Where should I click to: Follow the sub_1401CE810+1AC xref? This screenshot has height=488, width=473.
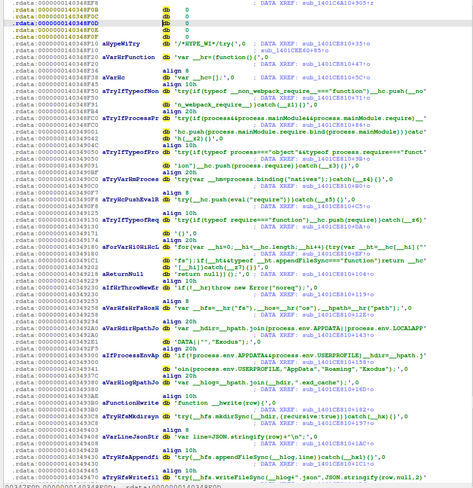pos(338,444)
